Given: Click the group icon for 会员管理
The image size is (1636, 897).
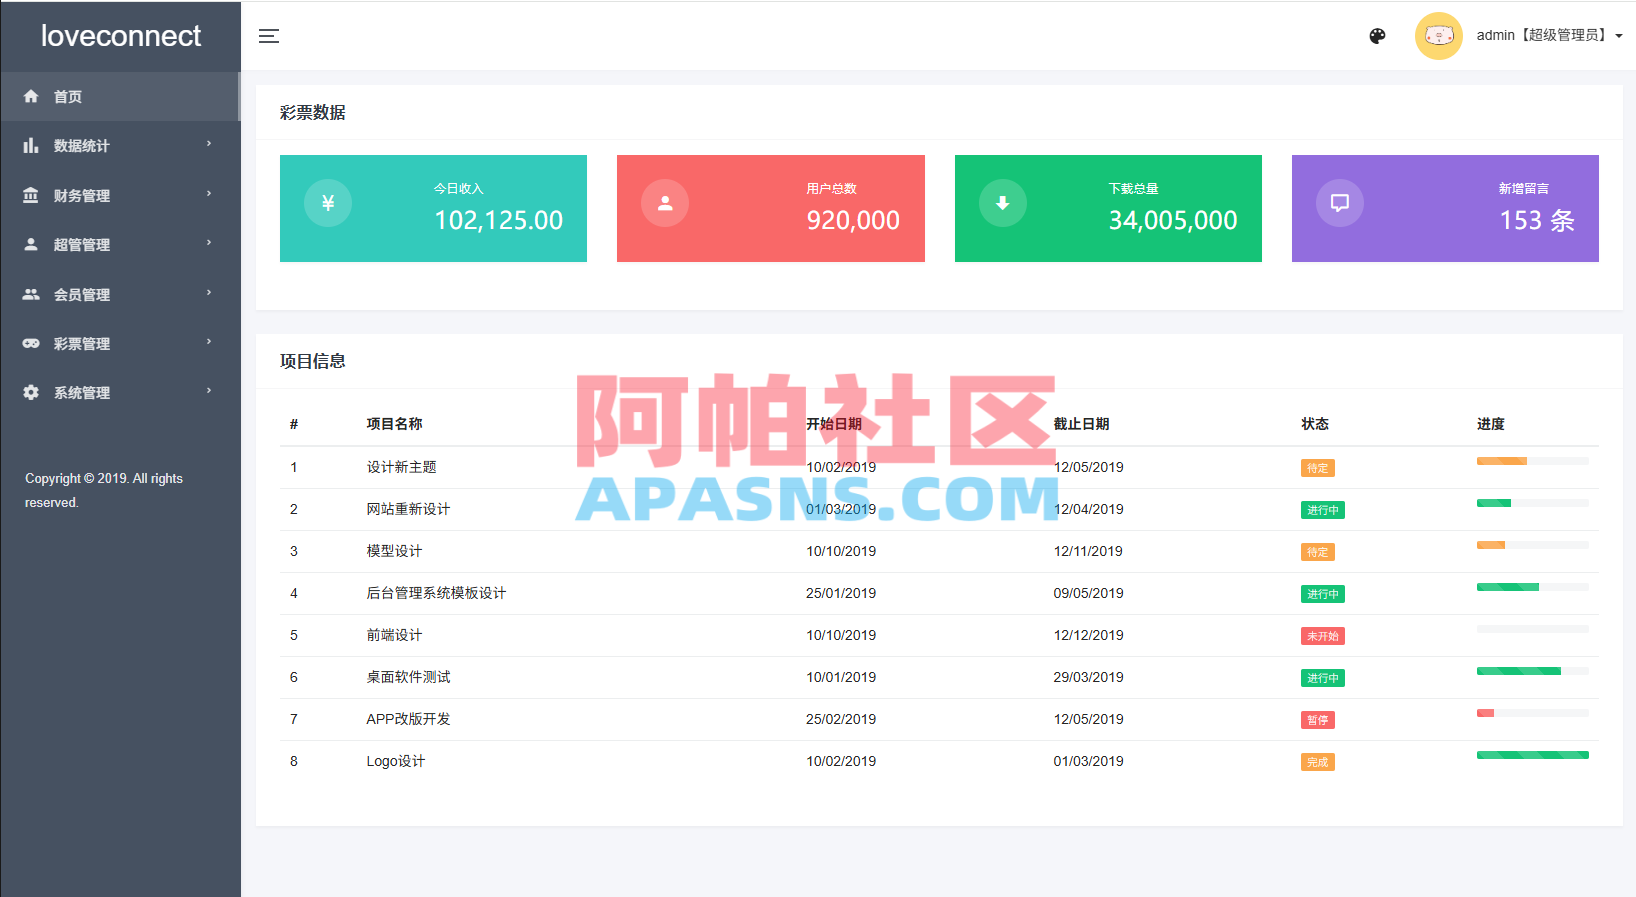Looking at the screenshot, I should (31, 294).
